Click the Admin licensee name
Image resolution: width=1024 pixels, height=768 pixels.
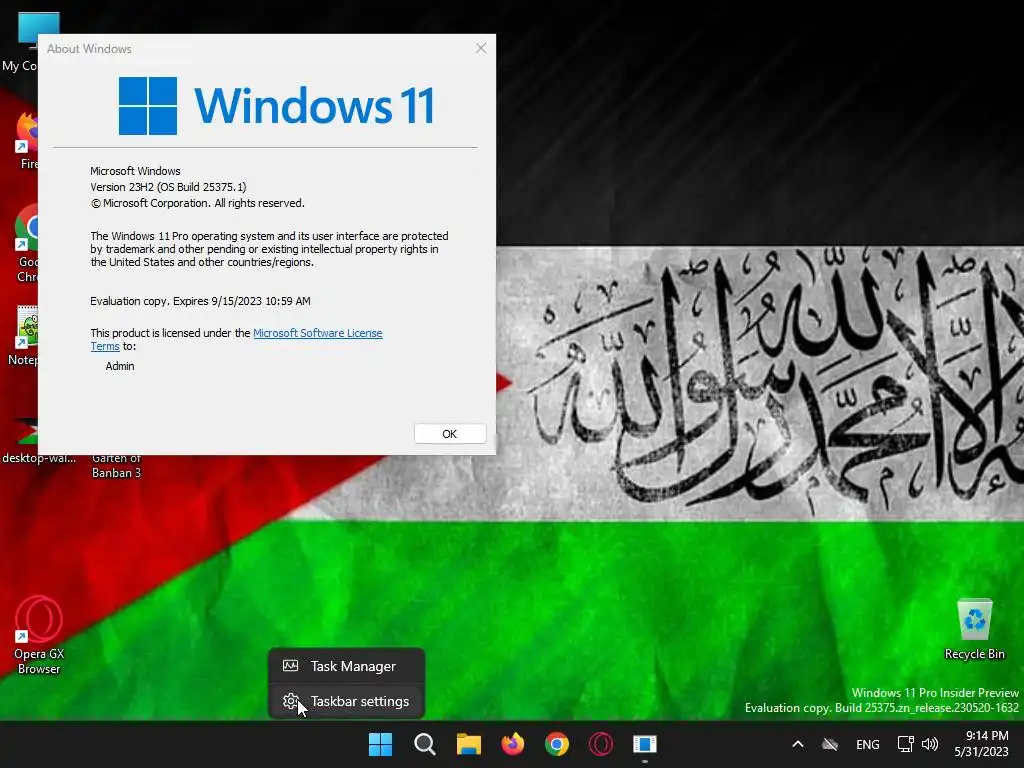(120, 366)
